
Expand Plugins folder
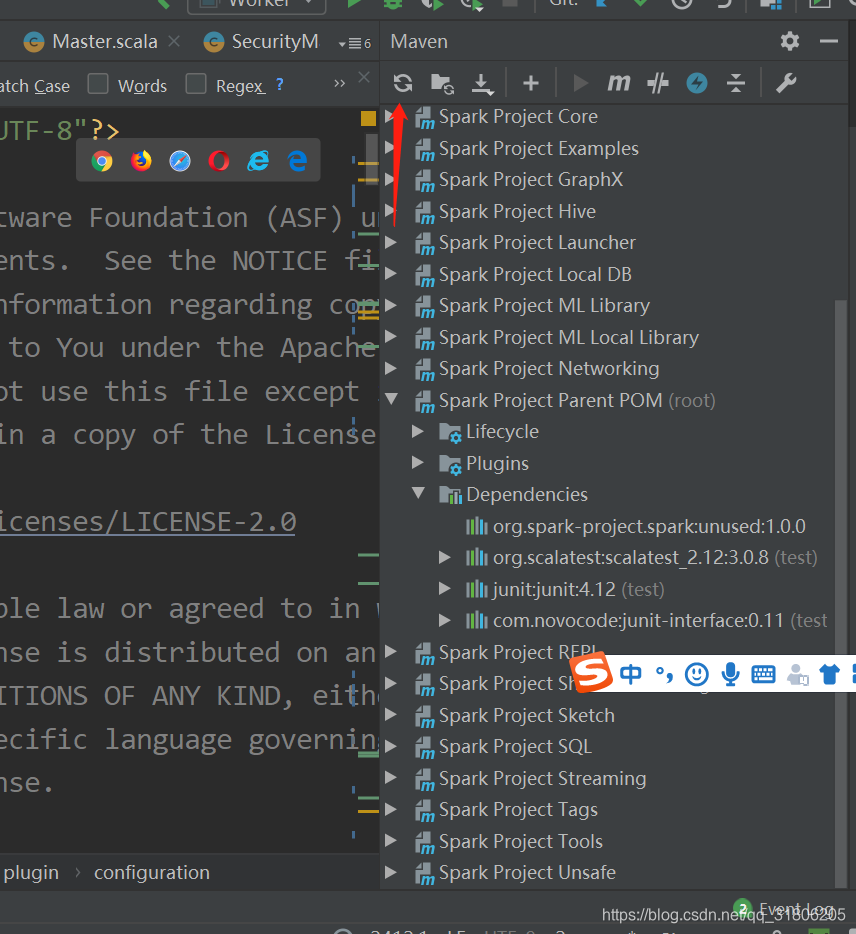click(418, 462)
